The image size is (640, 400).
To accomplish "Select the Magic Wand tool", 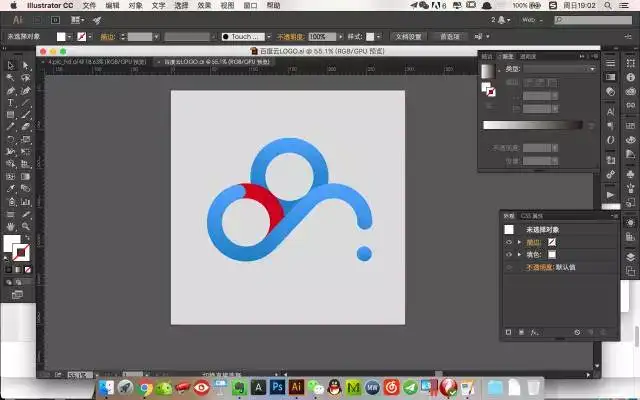I will [11, 78].
